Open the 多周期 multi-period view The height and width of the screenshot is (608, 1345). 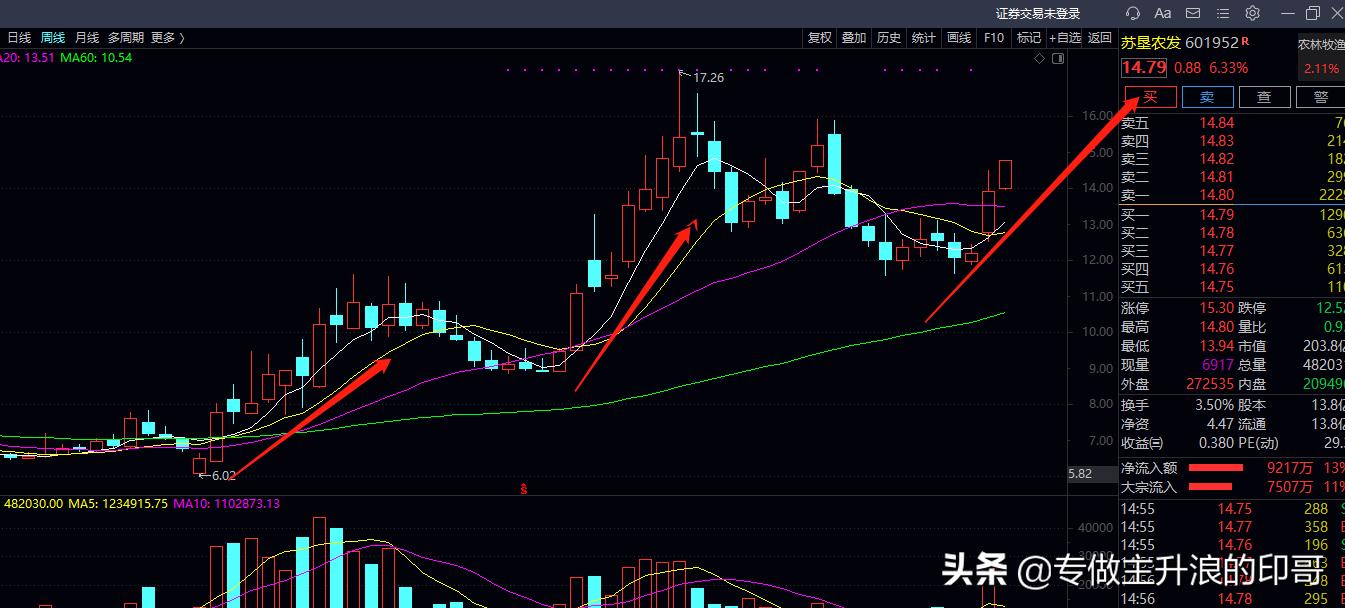124,37
